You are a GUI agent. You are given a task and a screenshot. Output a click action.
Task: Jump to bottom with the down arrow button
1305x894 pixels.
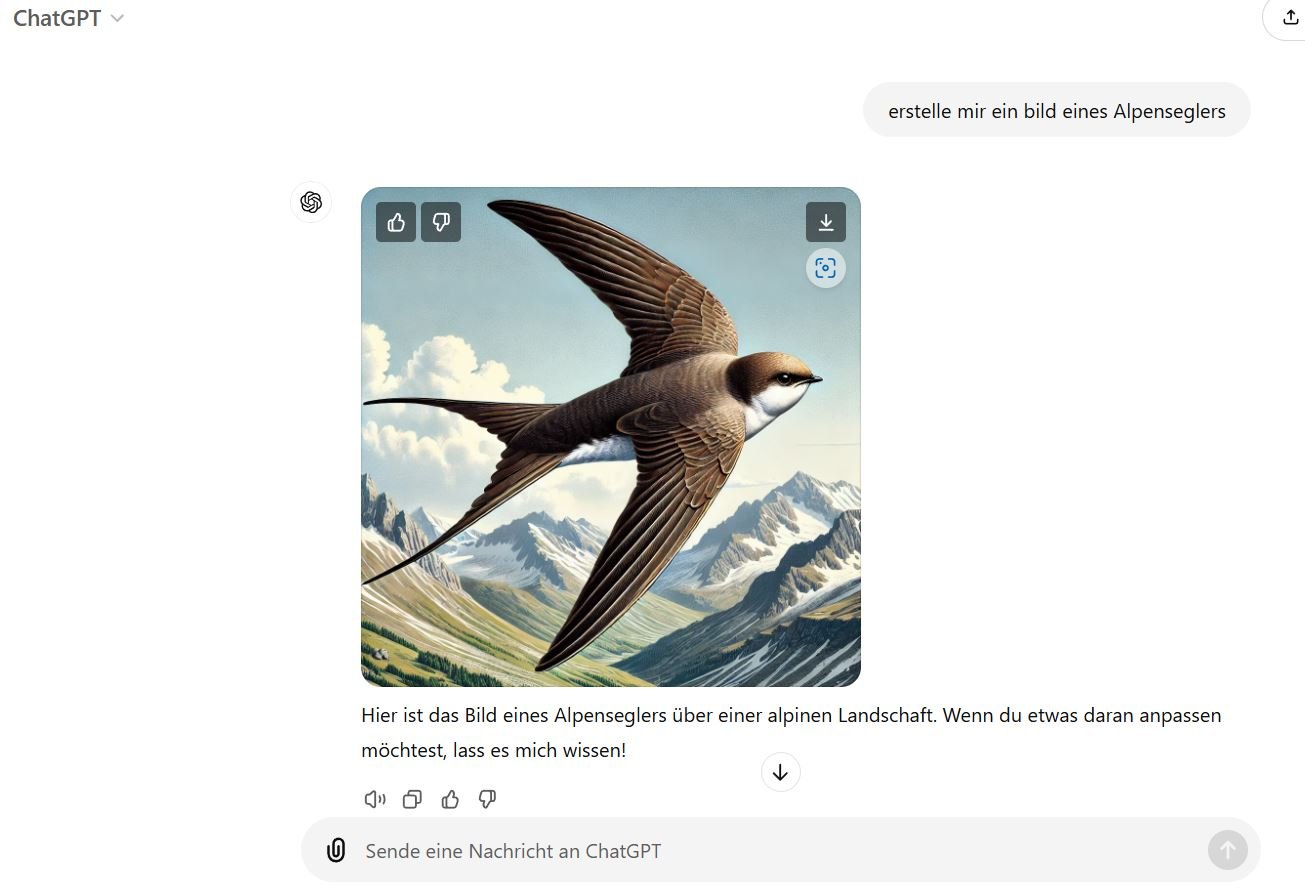pos(781,772)
